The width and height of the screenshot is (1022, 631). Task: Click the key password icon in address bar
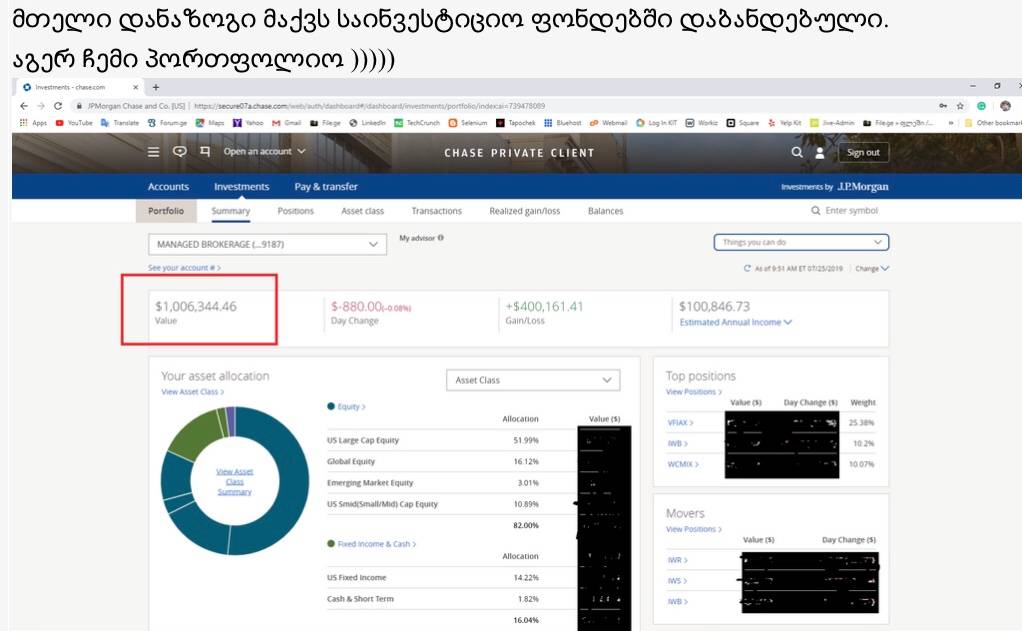coord(942,106)
